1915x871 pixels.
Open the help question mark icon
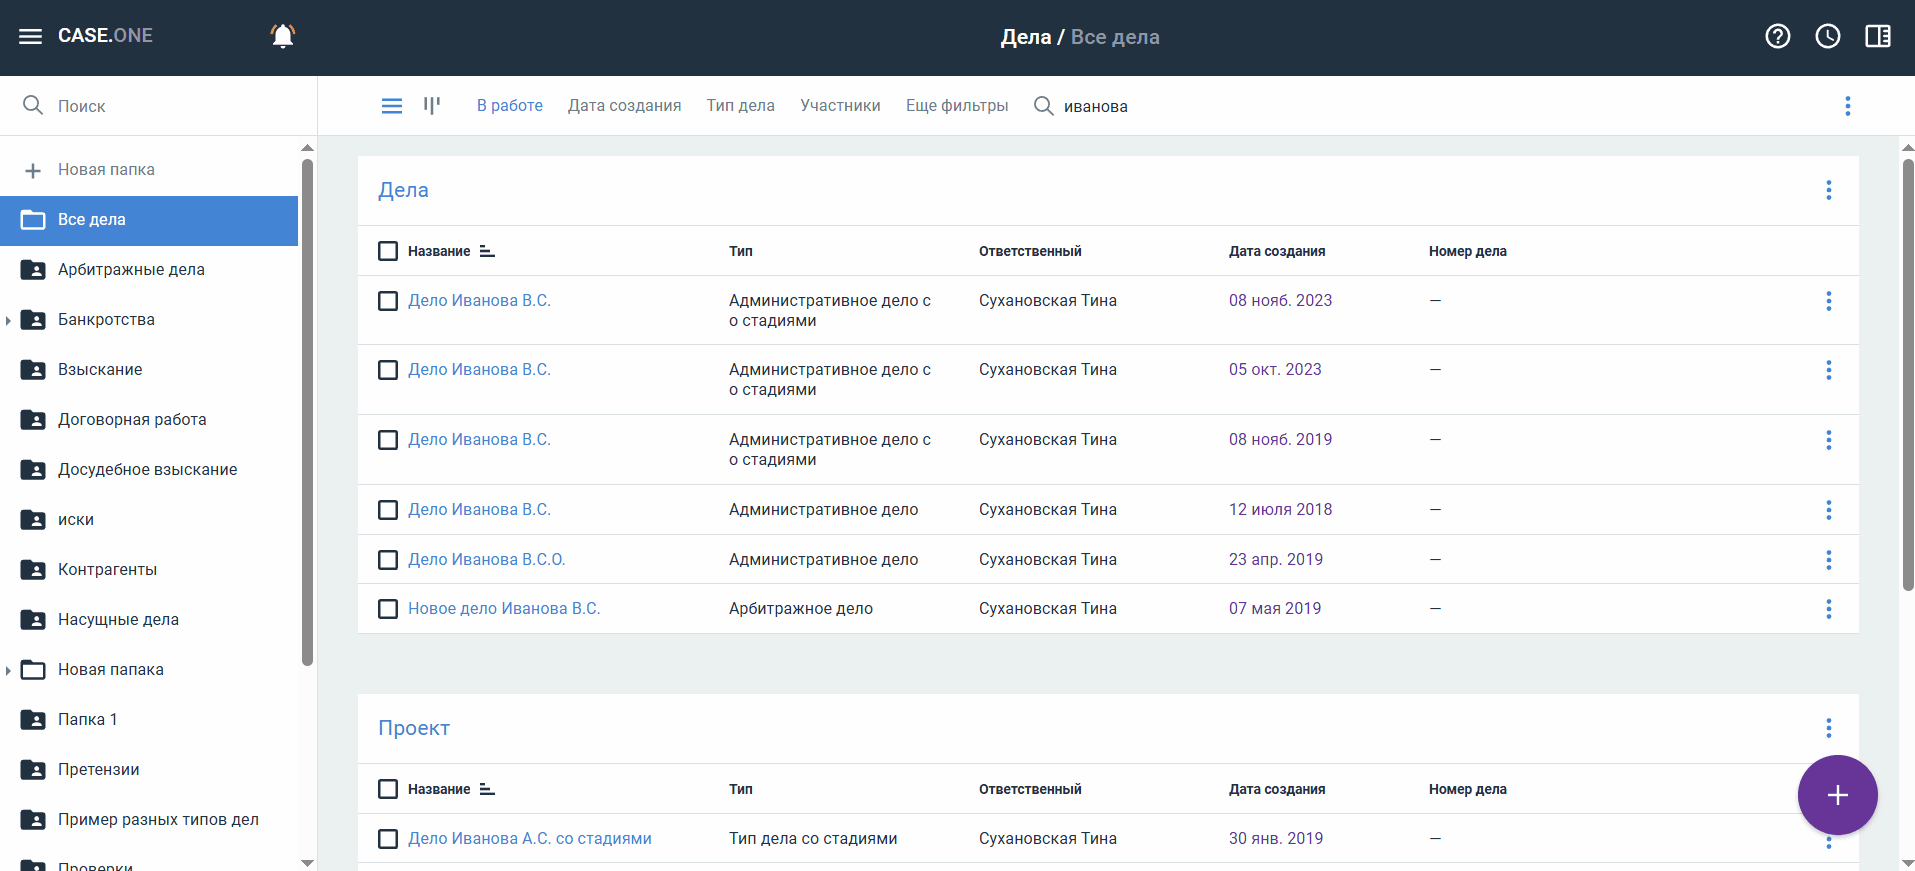click(1778, 36)
